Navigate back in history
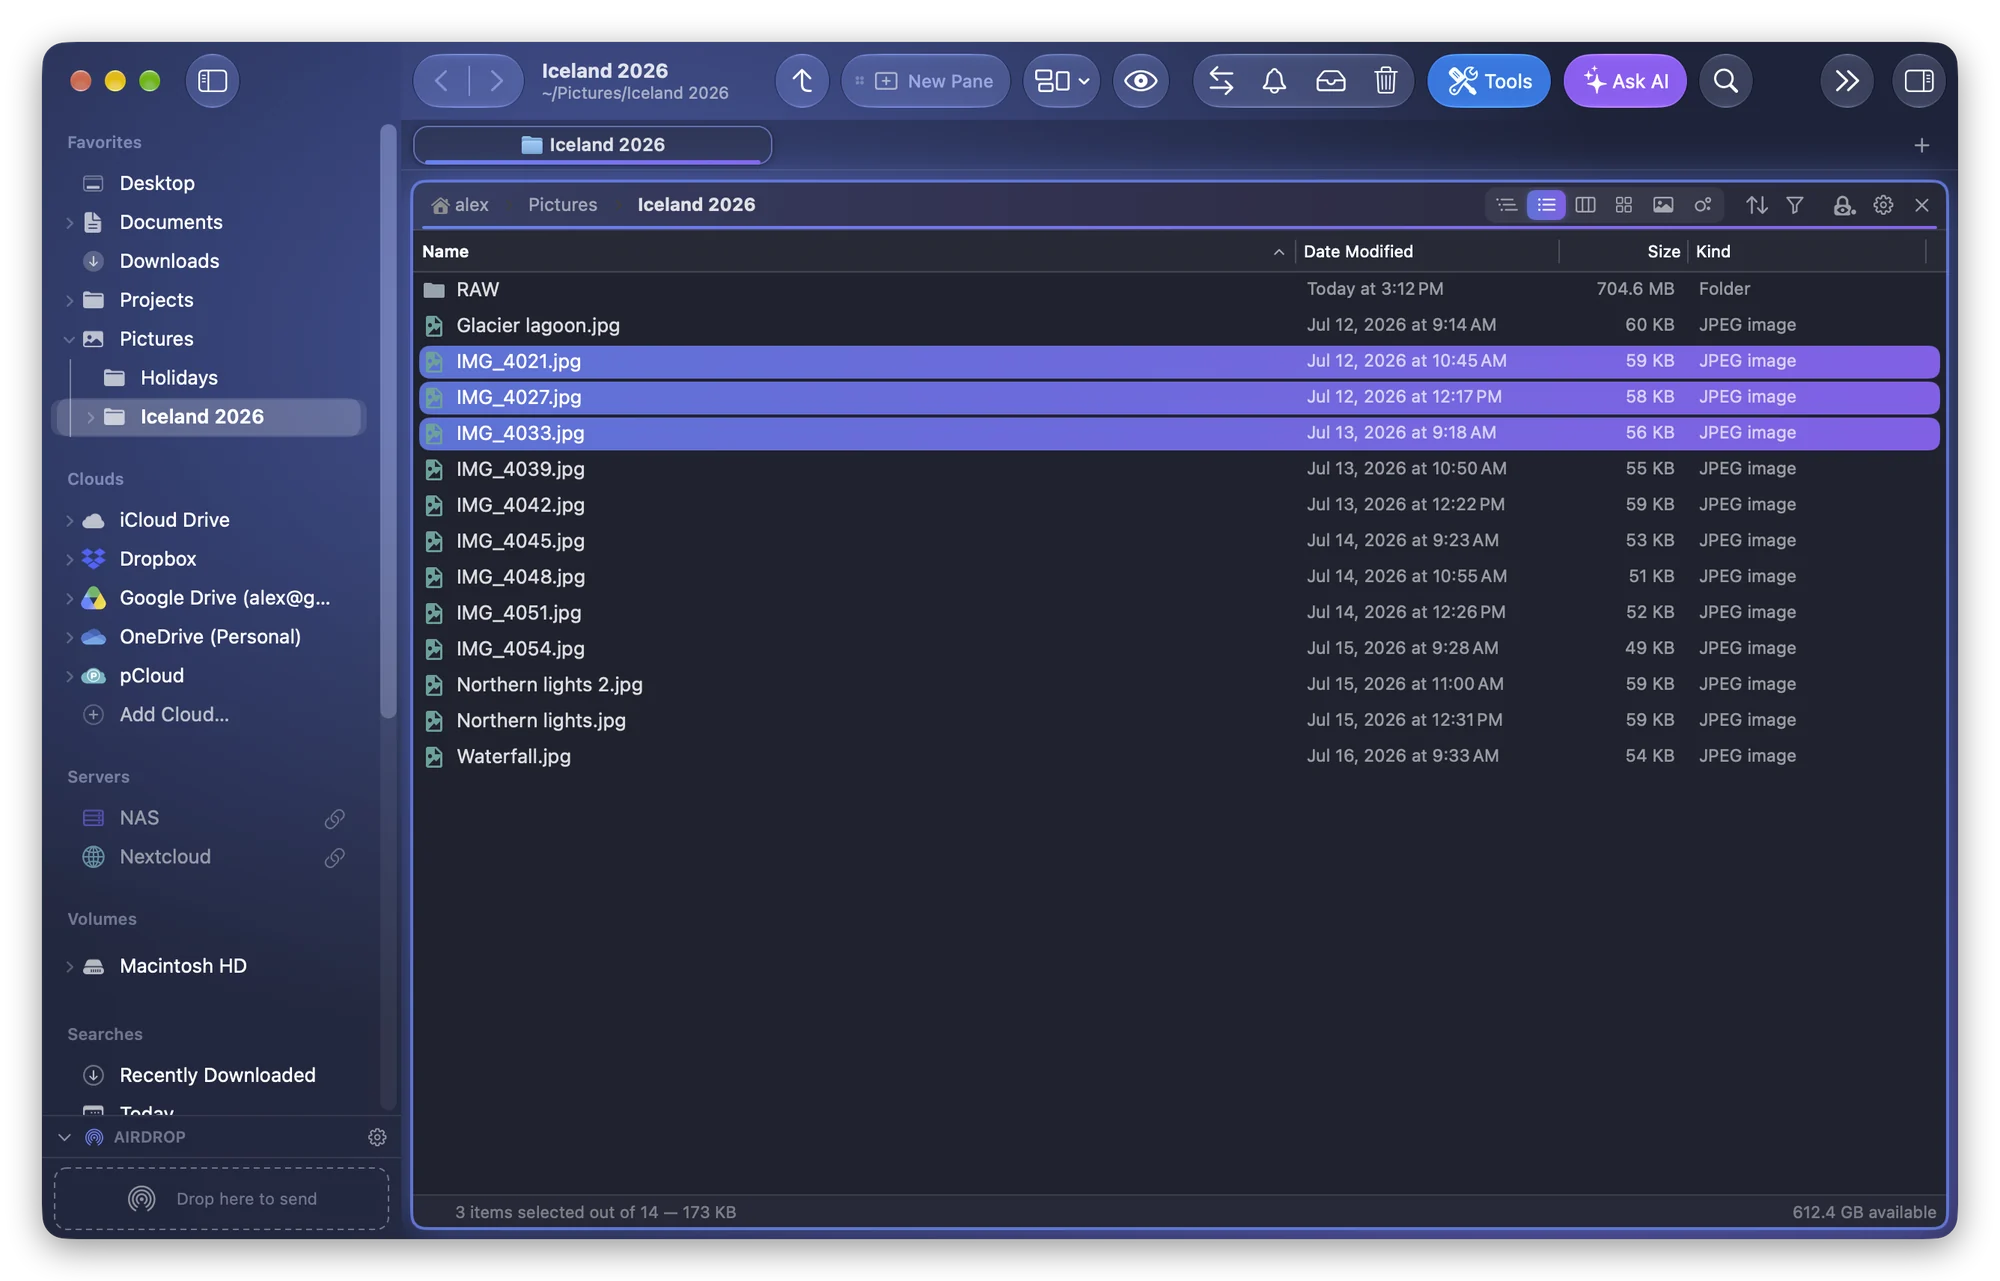Viewport: 2000px width, 1281px height. click(441, 81)
